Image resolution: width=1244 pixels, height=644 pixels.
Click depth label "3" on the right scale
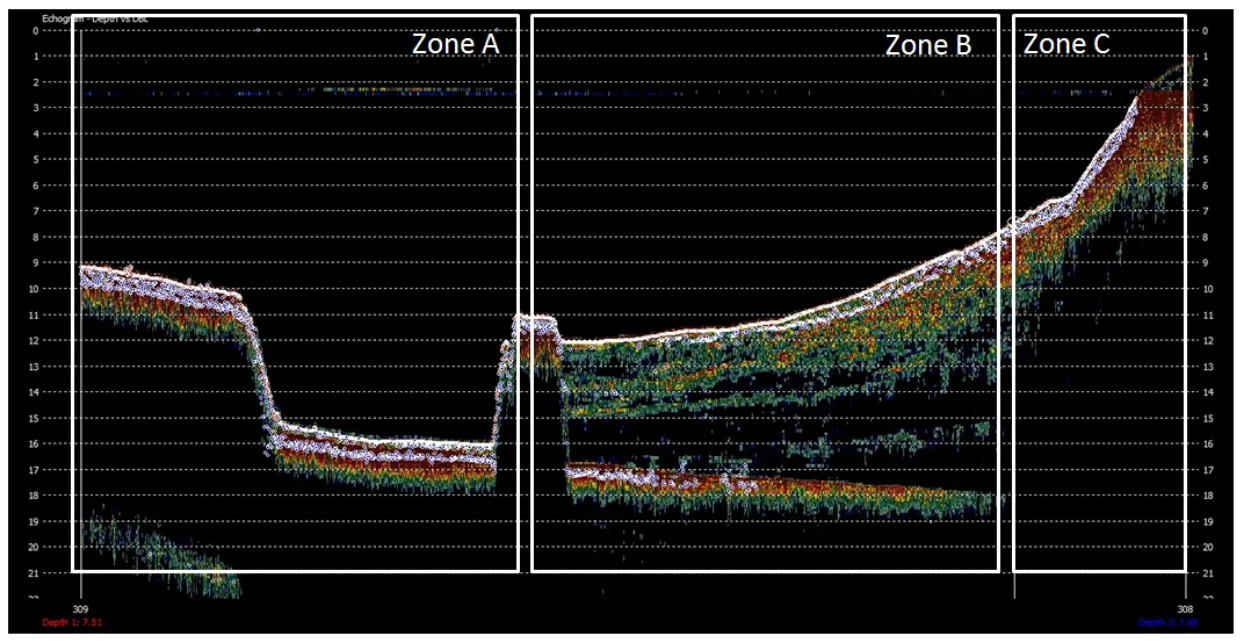point(1205,108)
